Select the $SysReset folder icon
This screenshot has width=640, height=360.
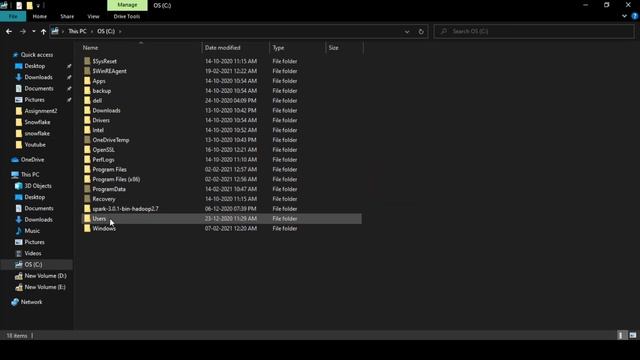point(87,61)
